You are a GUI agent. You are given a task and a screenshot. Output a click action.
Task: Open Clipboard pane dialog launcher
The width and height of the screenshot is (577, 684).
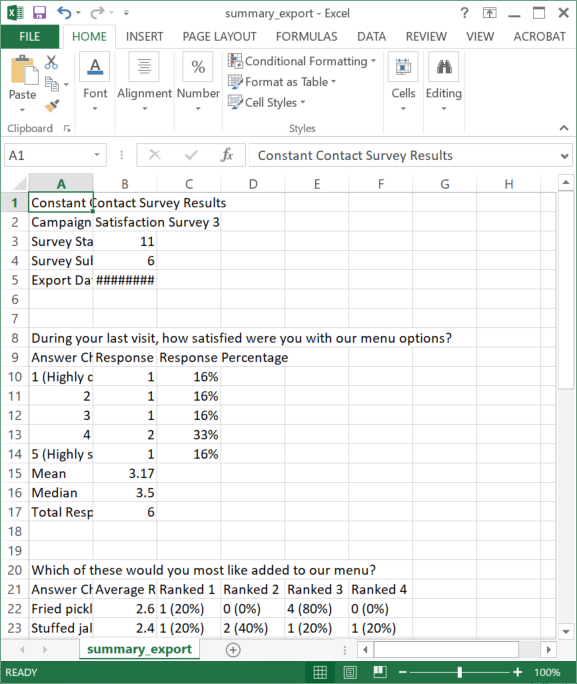tap(67, 128)
